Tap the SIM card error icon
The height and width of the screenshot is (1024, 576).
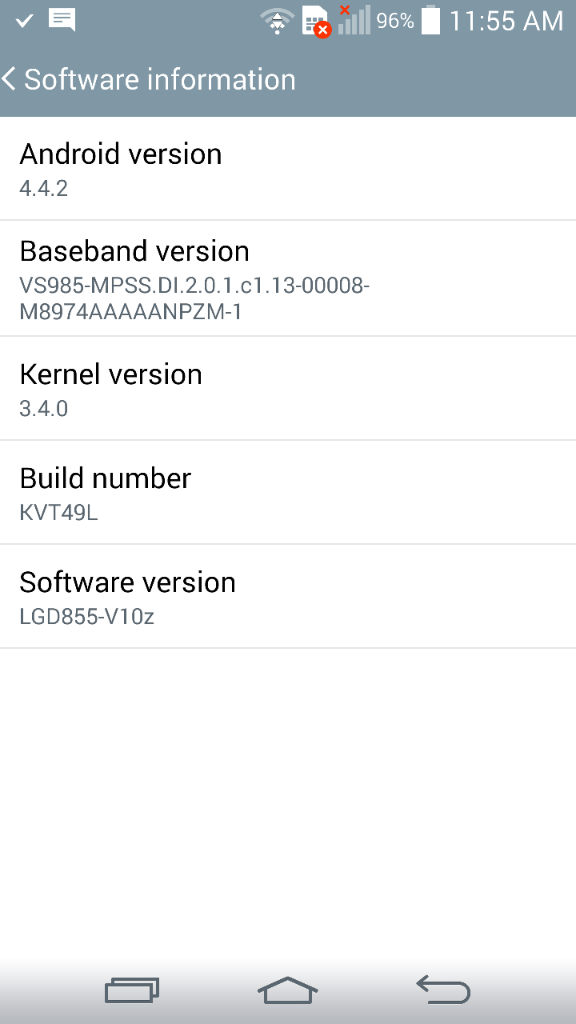coord(316,22)
